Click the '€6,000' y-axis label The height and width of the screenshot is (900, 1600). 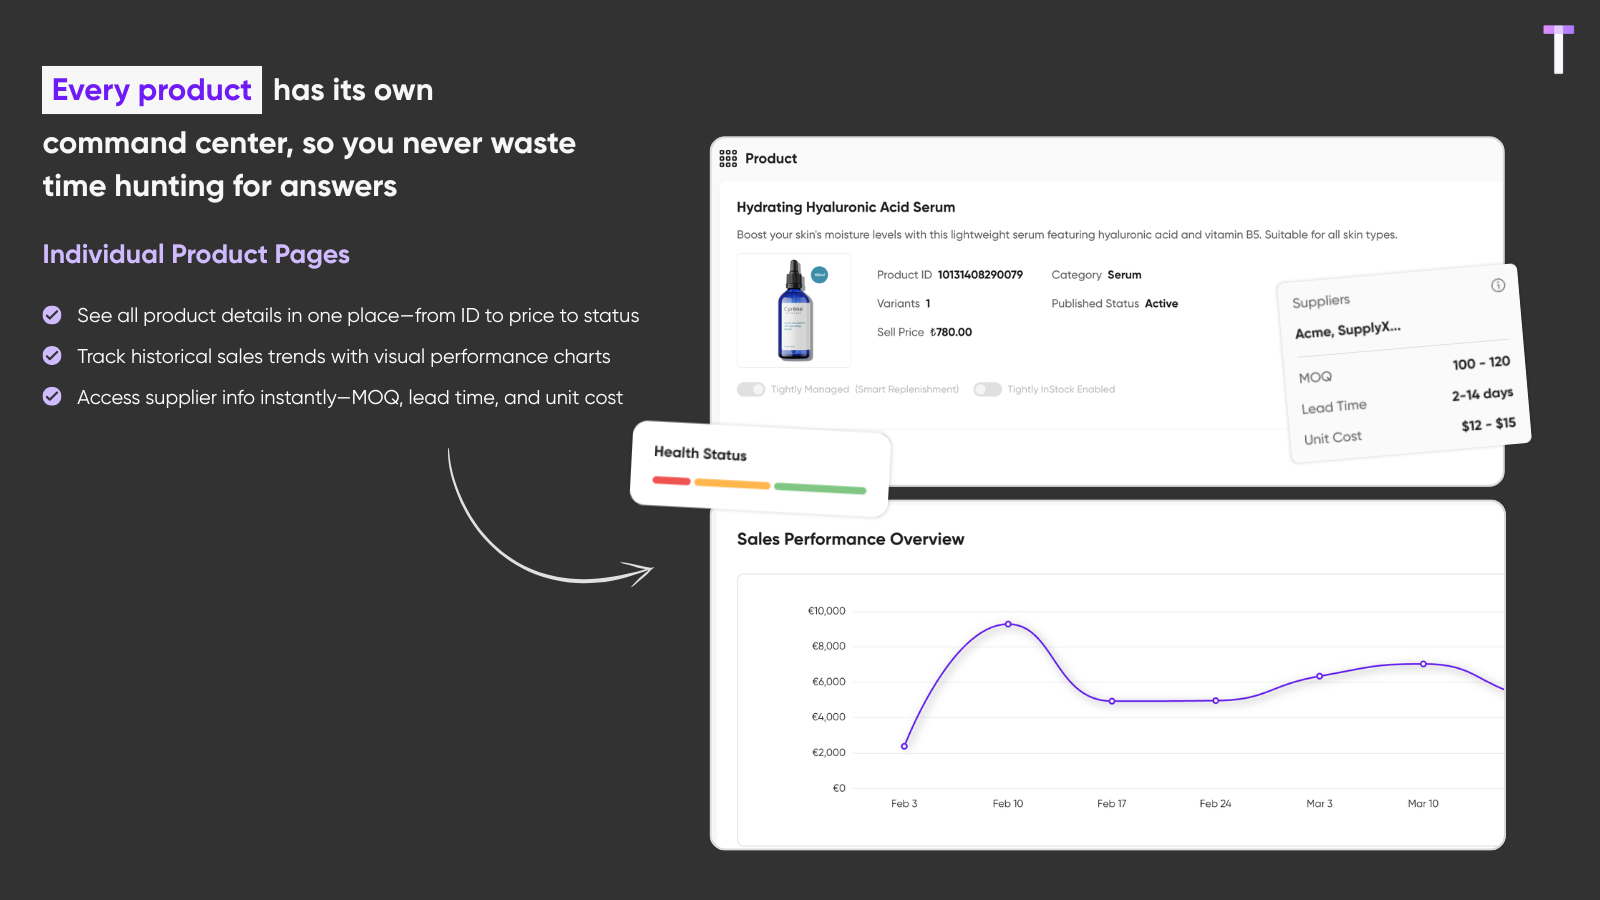coord(829,682)
